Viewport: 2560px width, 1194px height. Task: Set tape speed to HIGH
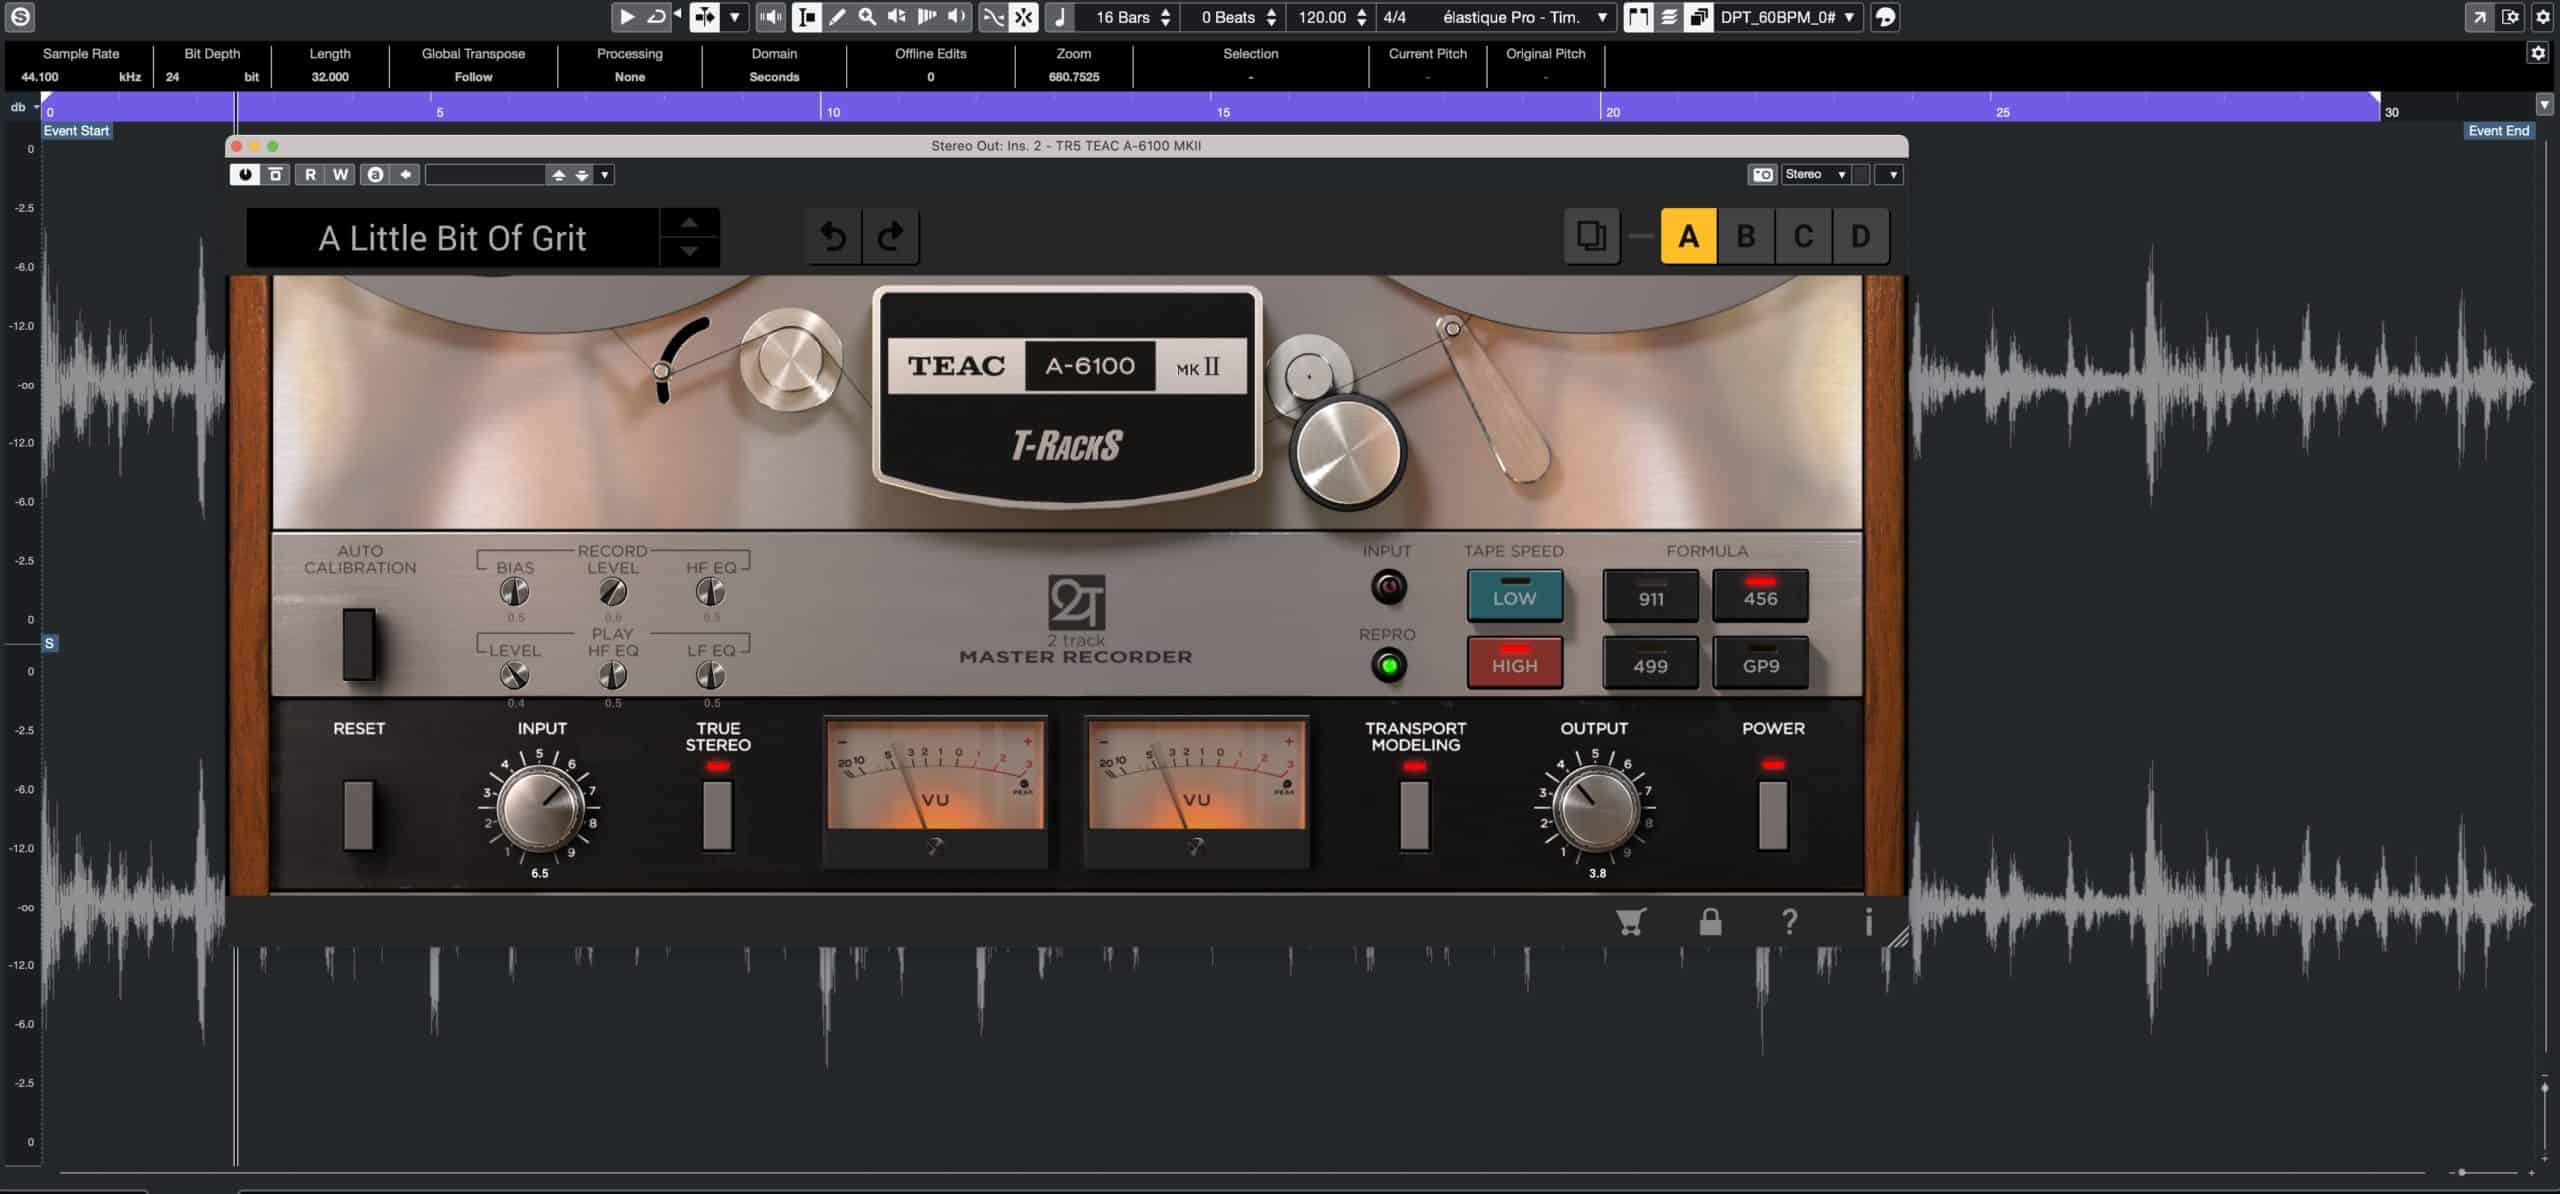1514,663
